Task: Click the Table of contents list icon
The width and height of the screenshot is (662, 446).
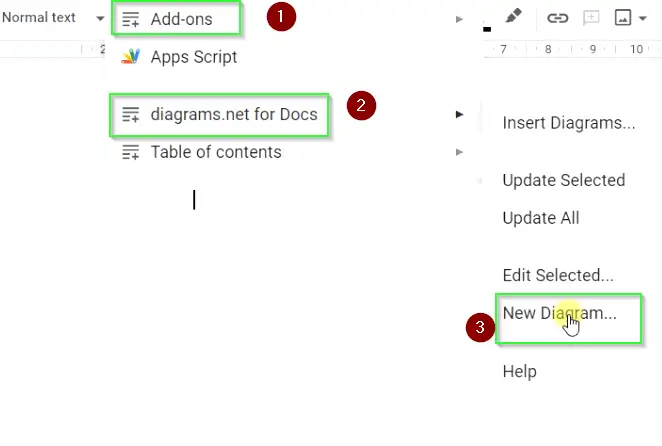Action: point(130,152)
